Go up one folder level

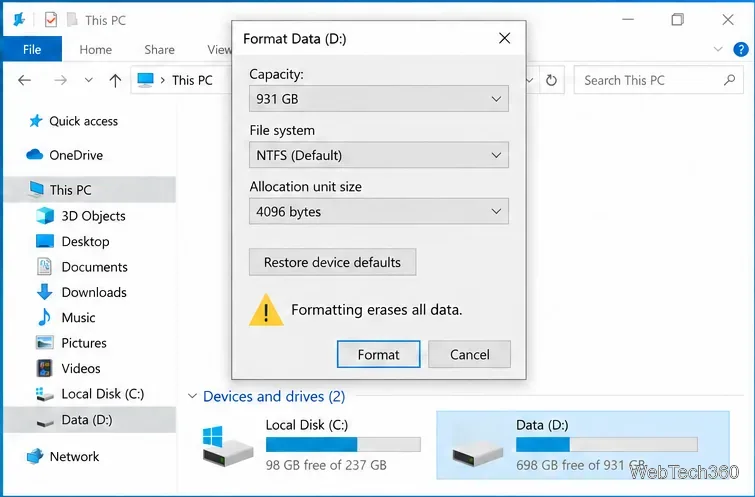coord(115,80)
